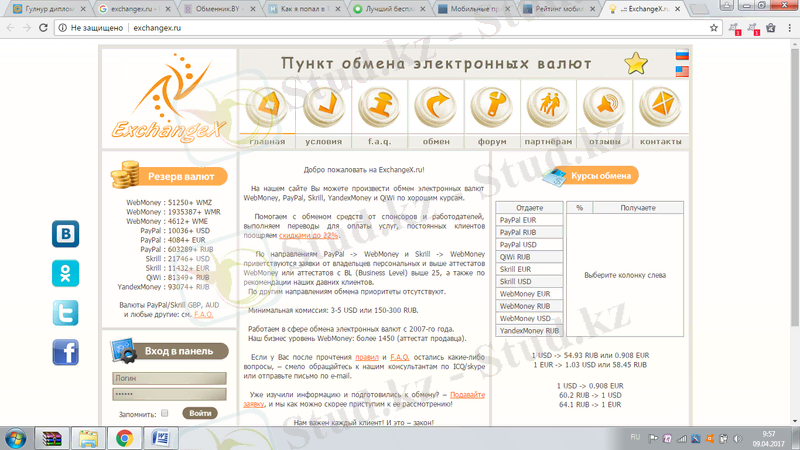The width and height of the screenshot is (800, 450).
Task: Open the Odnoklassniki social share button
Action: coord(65,273)
